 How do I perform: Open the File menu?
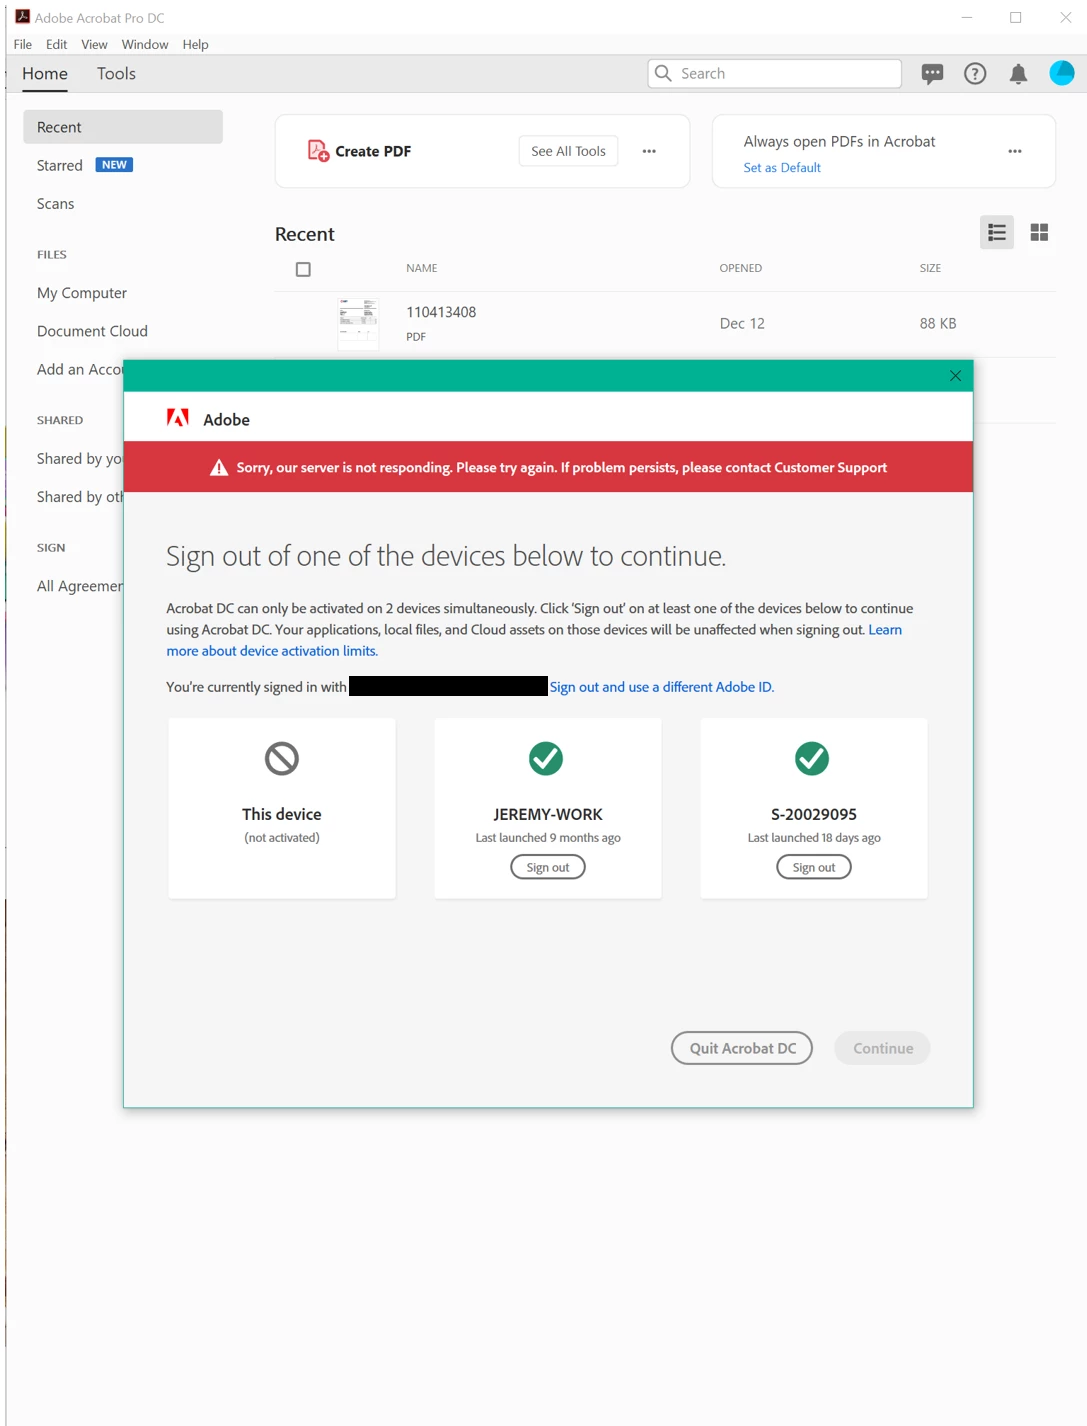pos(23,44)
